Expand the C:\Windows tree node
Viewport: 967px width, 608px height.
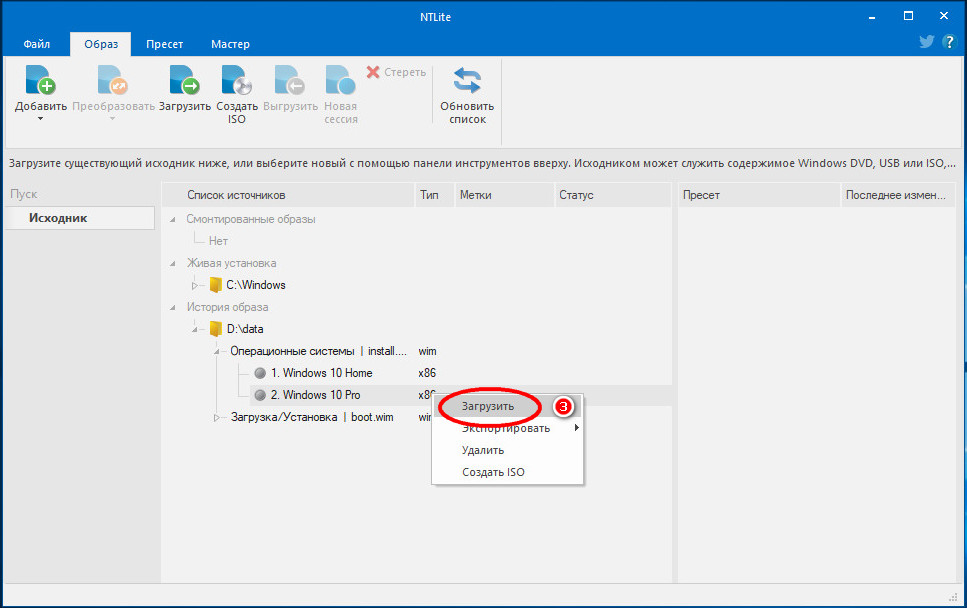tap(195, 286)
